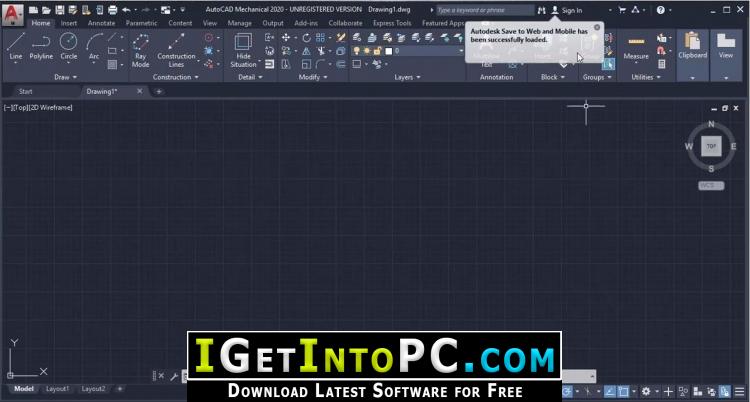The image size is (750, 402).
Task: Click the 2D Wireframe visual style label
Action: point(50,108)
